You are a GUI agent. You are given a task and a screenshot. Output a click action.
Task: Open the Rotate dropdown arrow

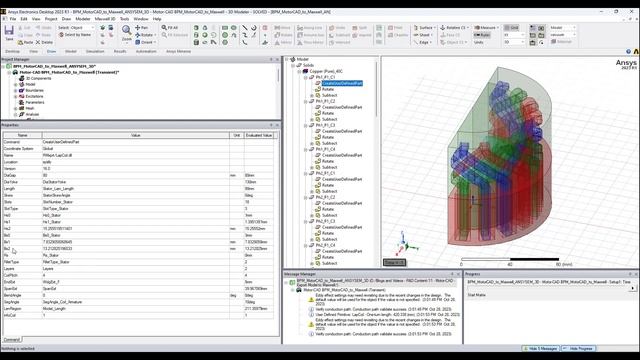click(x=155, y=35)
